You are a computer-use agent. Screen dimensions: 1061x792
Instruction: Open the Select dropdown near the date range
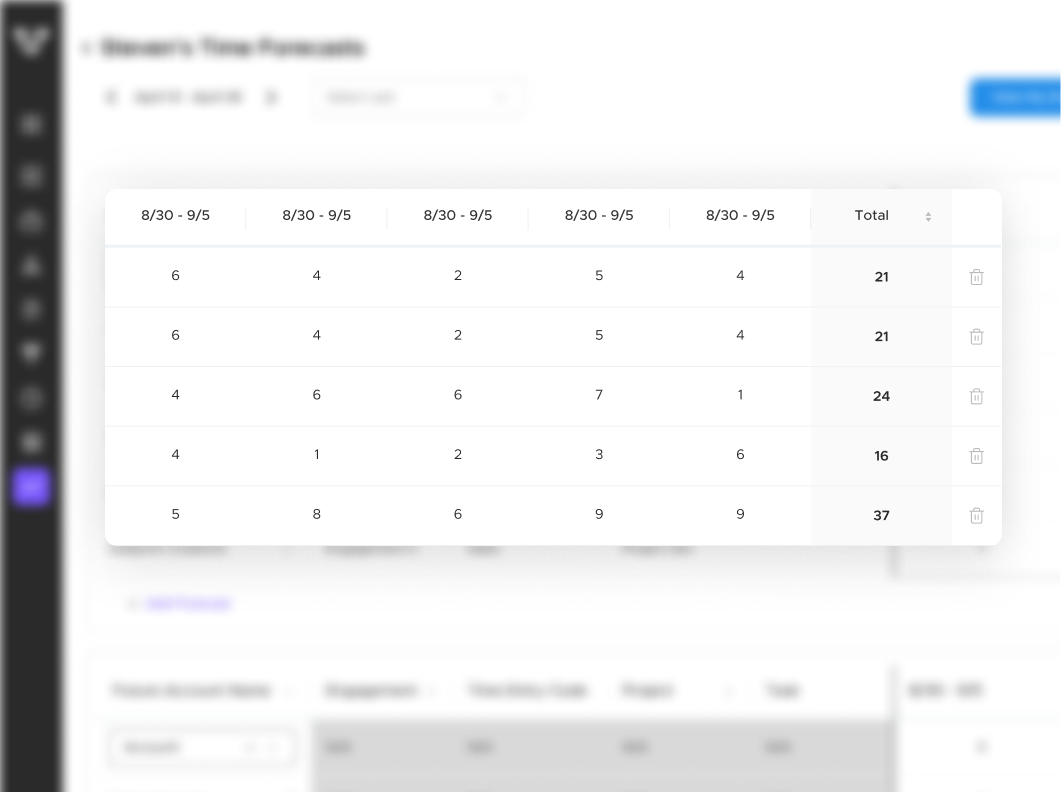click(x=417, y=97)
